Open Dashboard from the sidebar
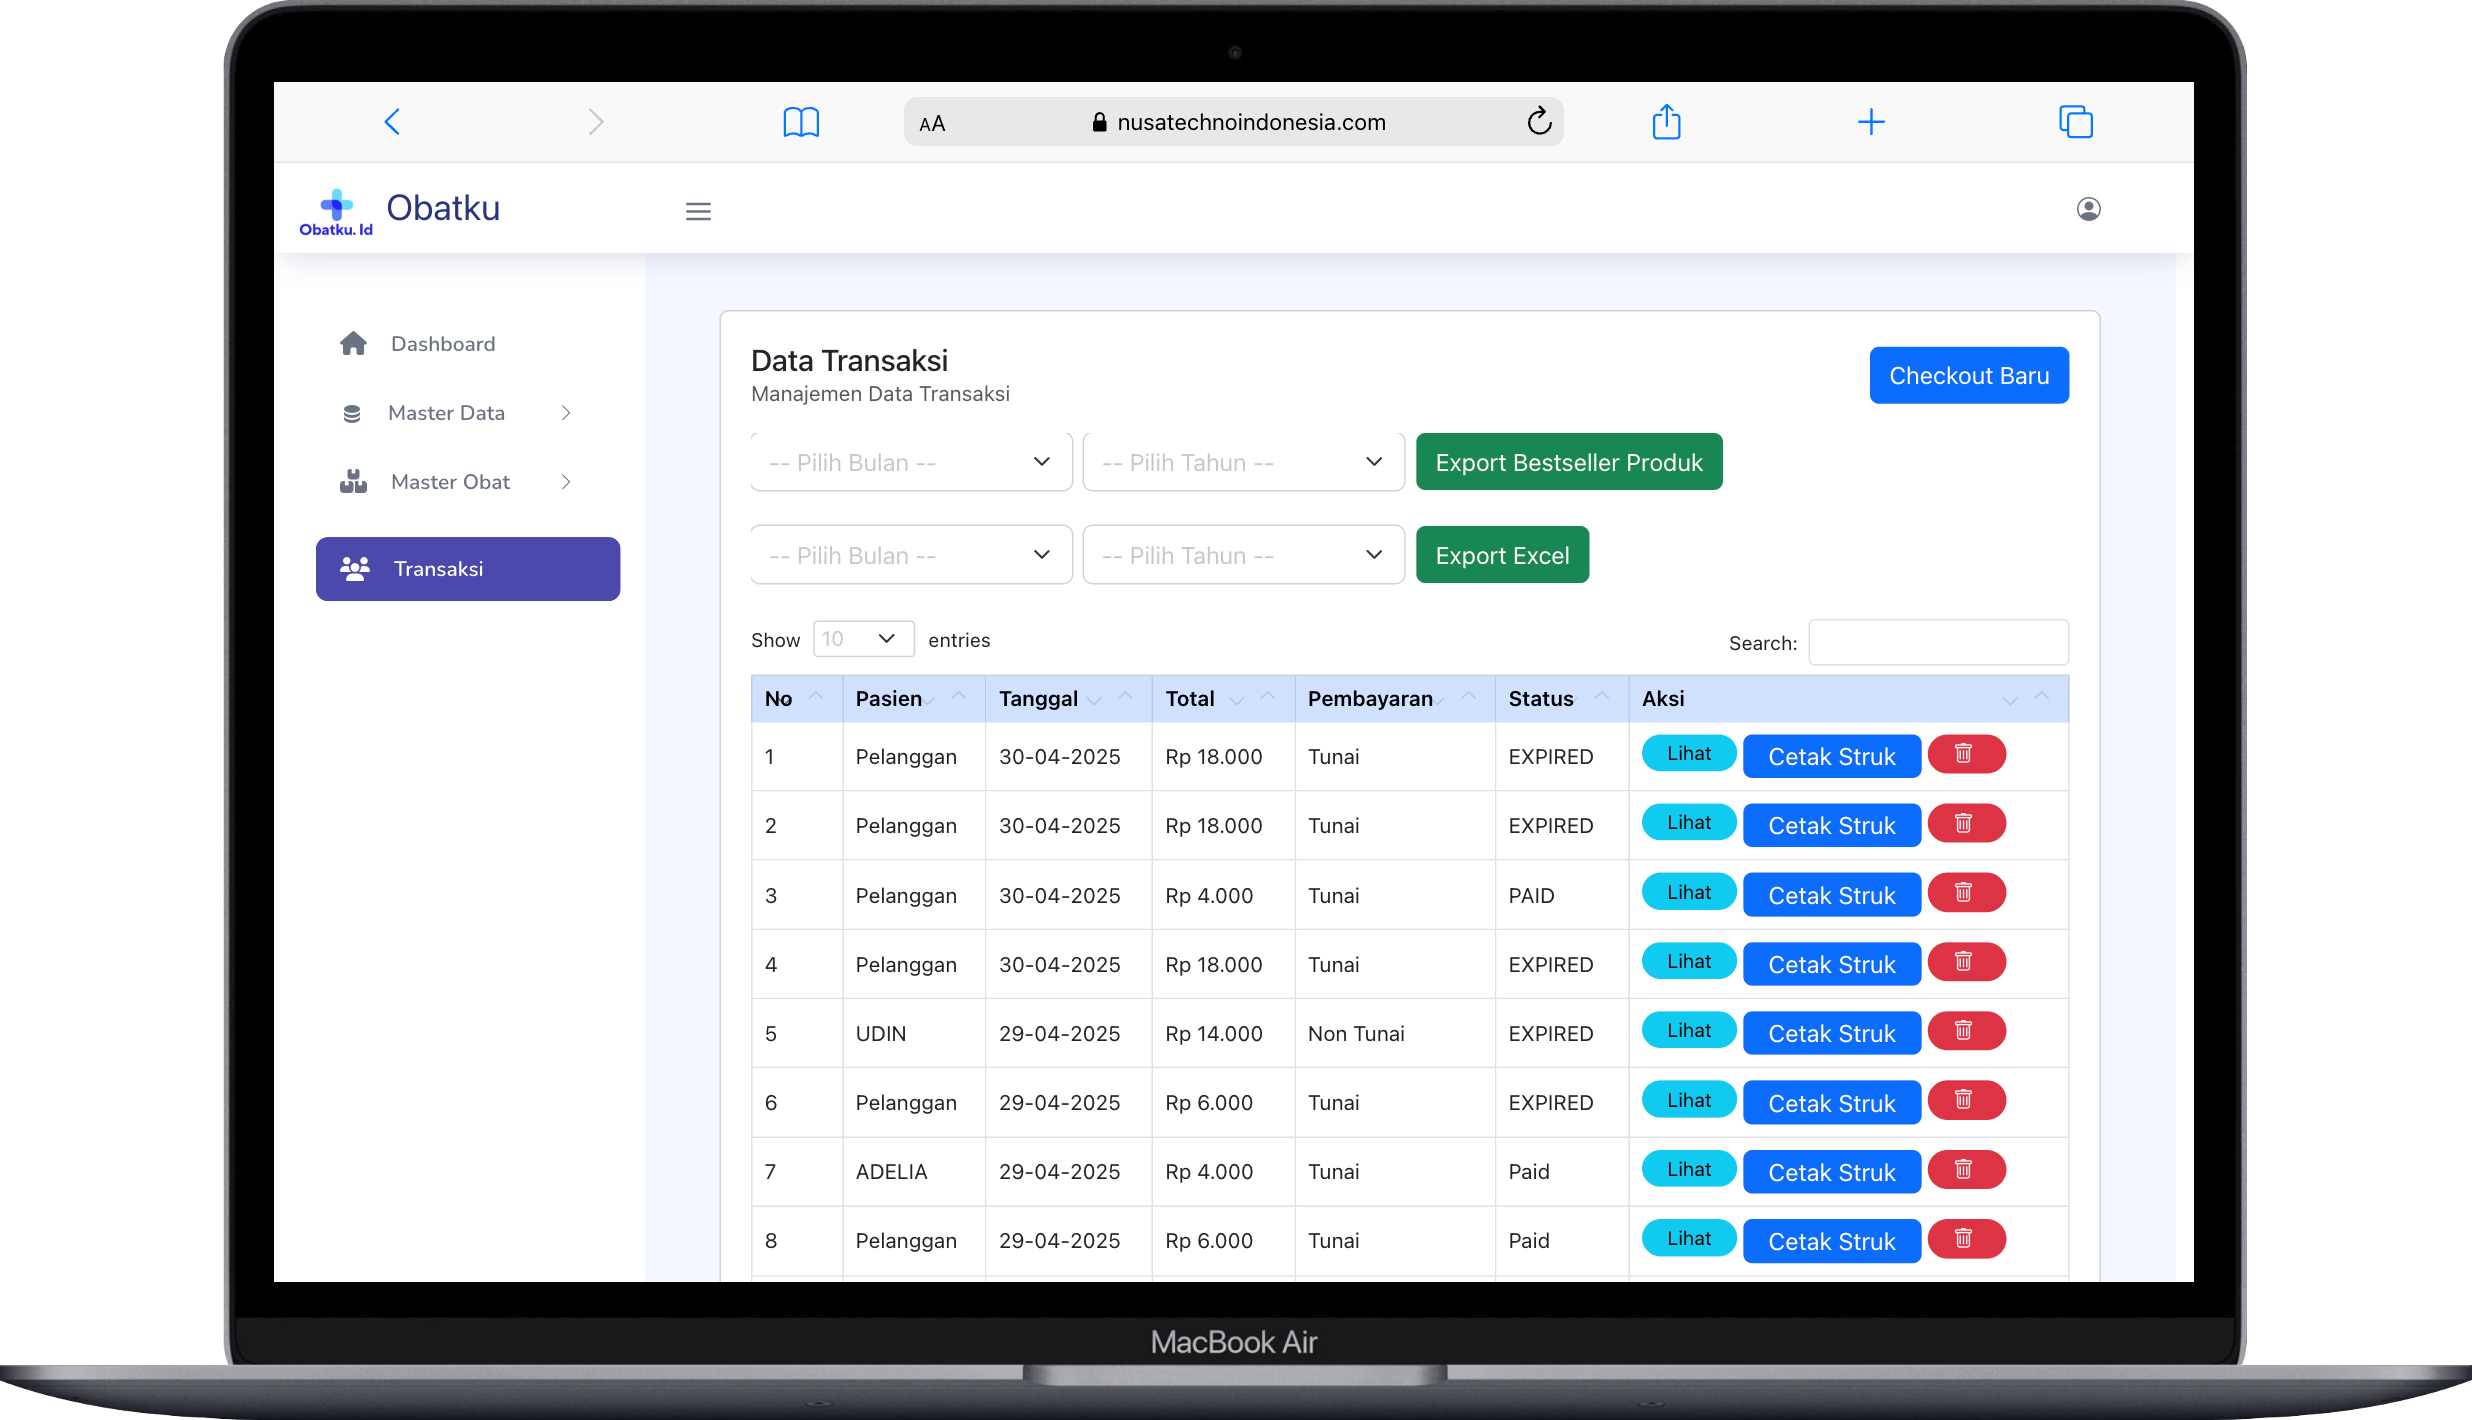Screen dimensions: 2472x1420 442,344
